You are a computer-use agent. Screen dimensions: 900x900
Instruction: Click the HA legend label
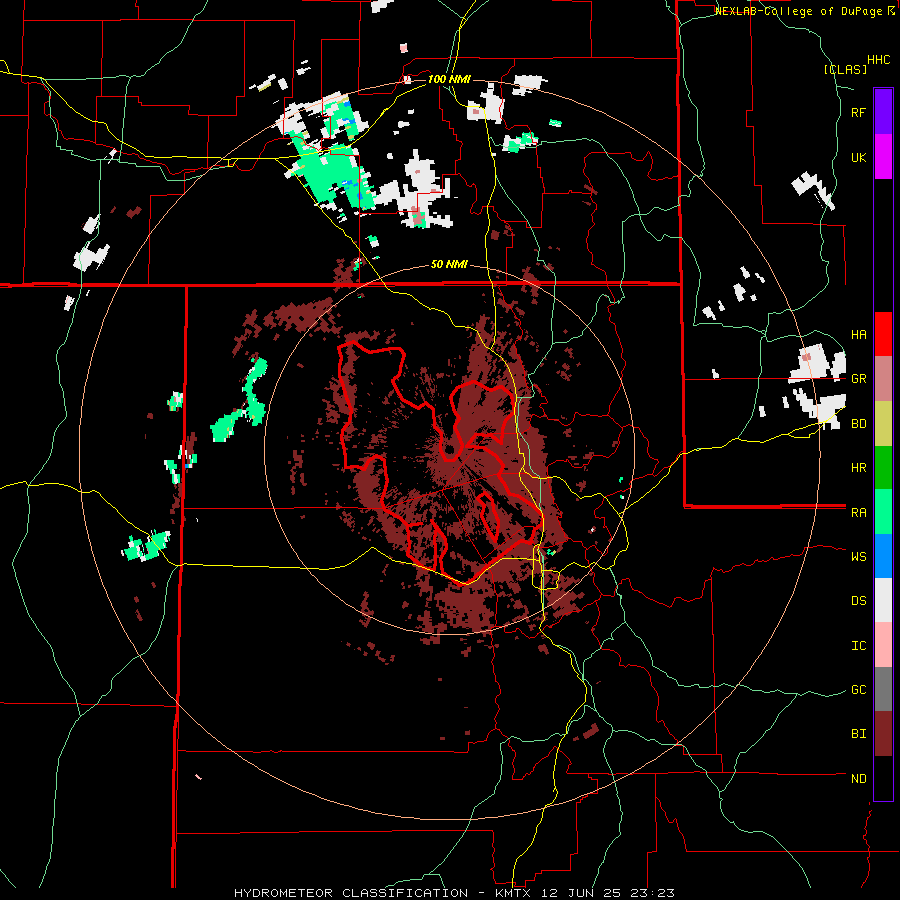[858, 335]
